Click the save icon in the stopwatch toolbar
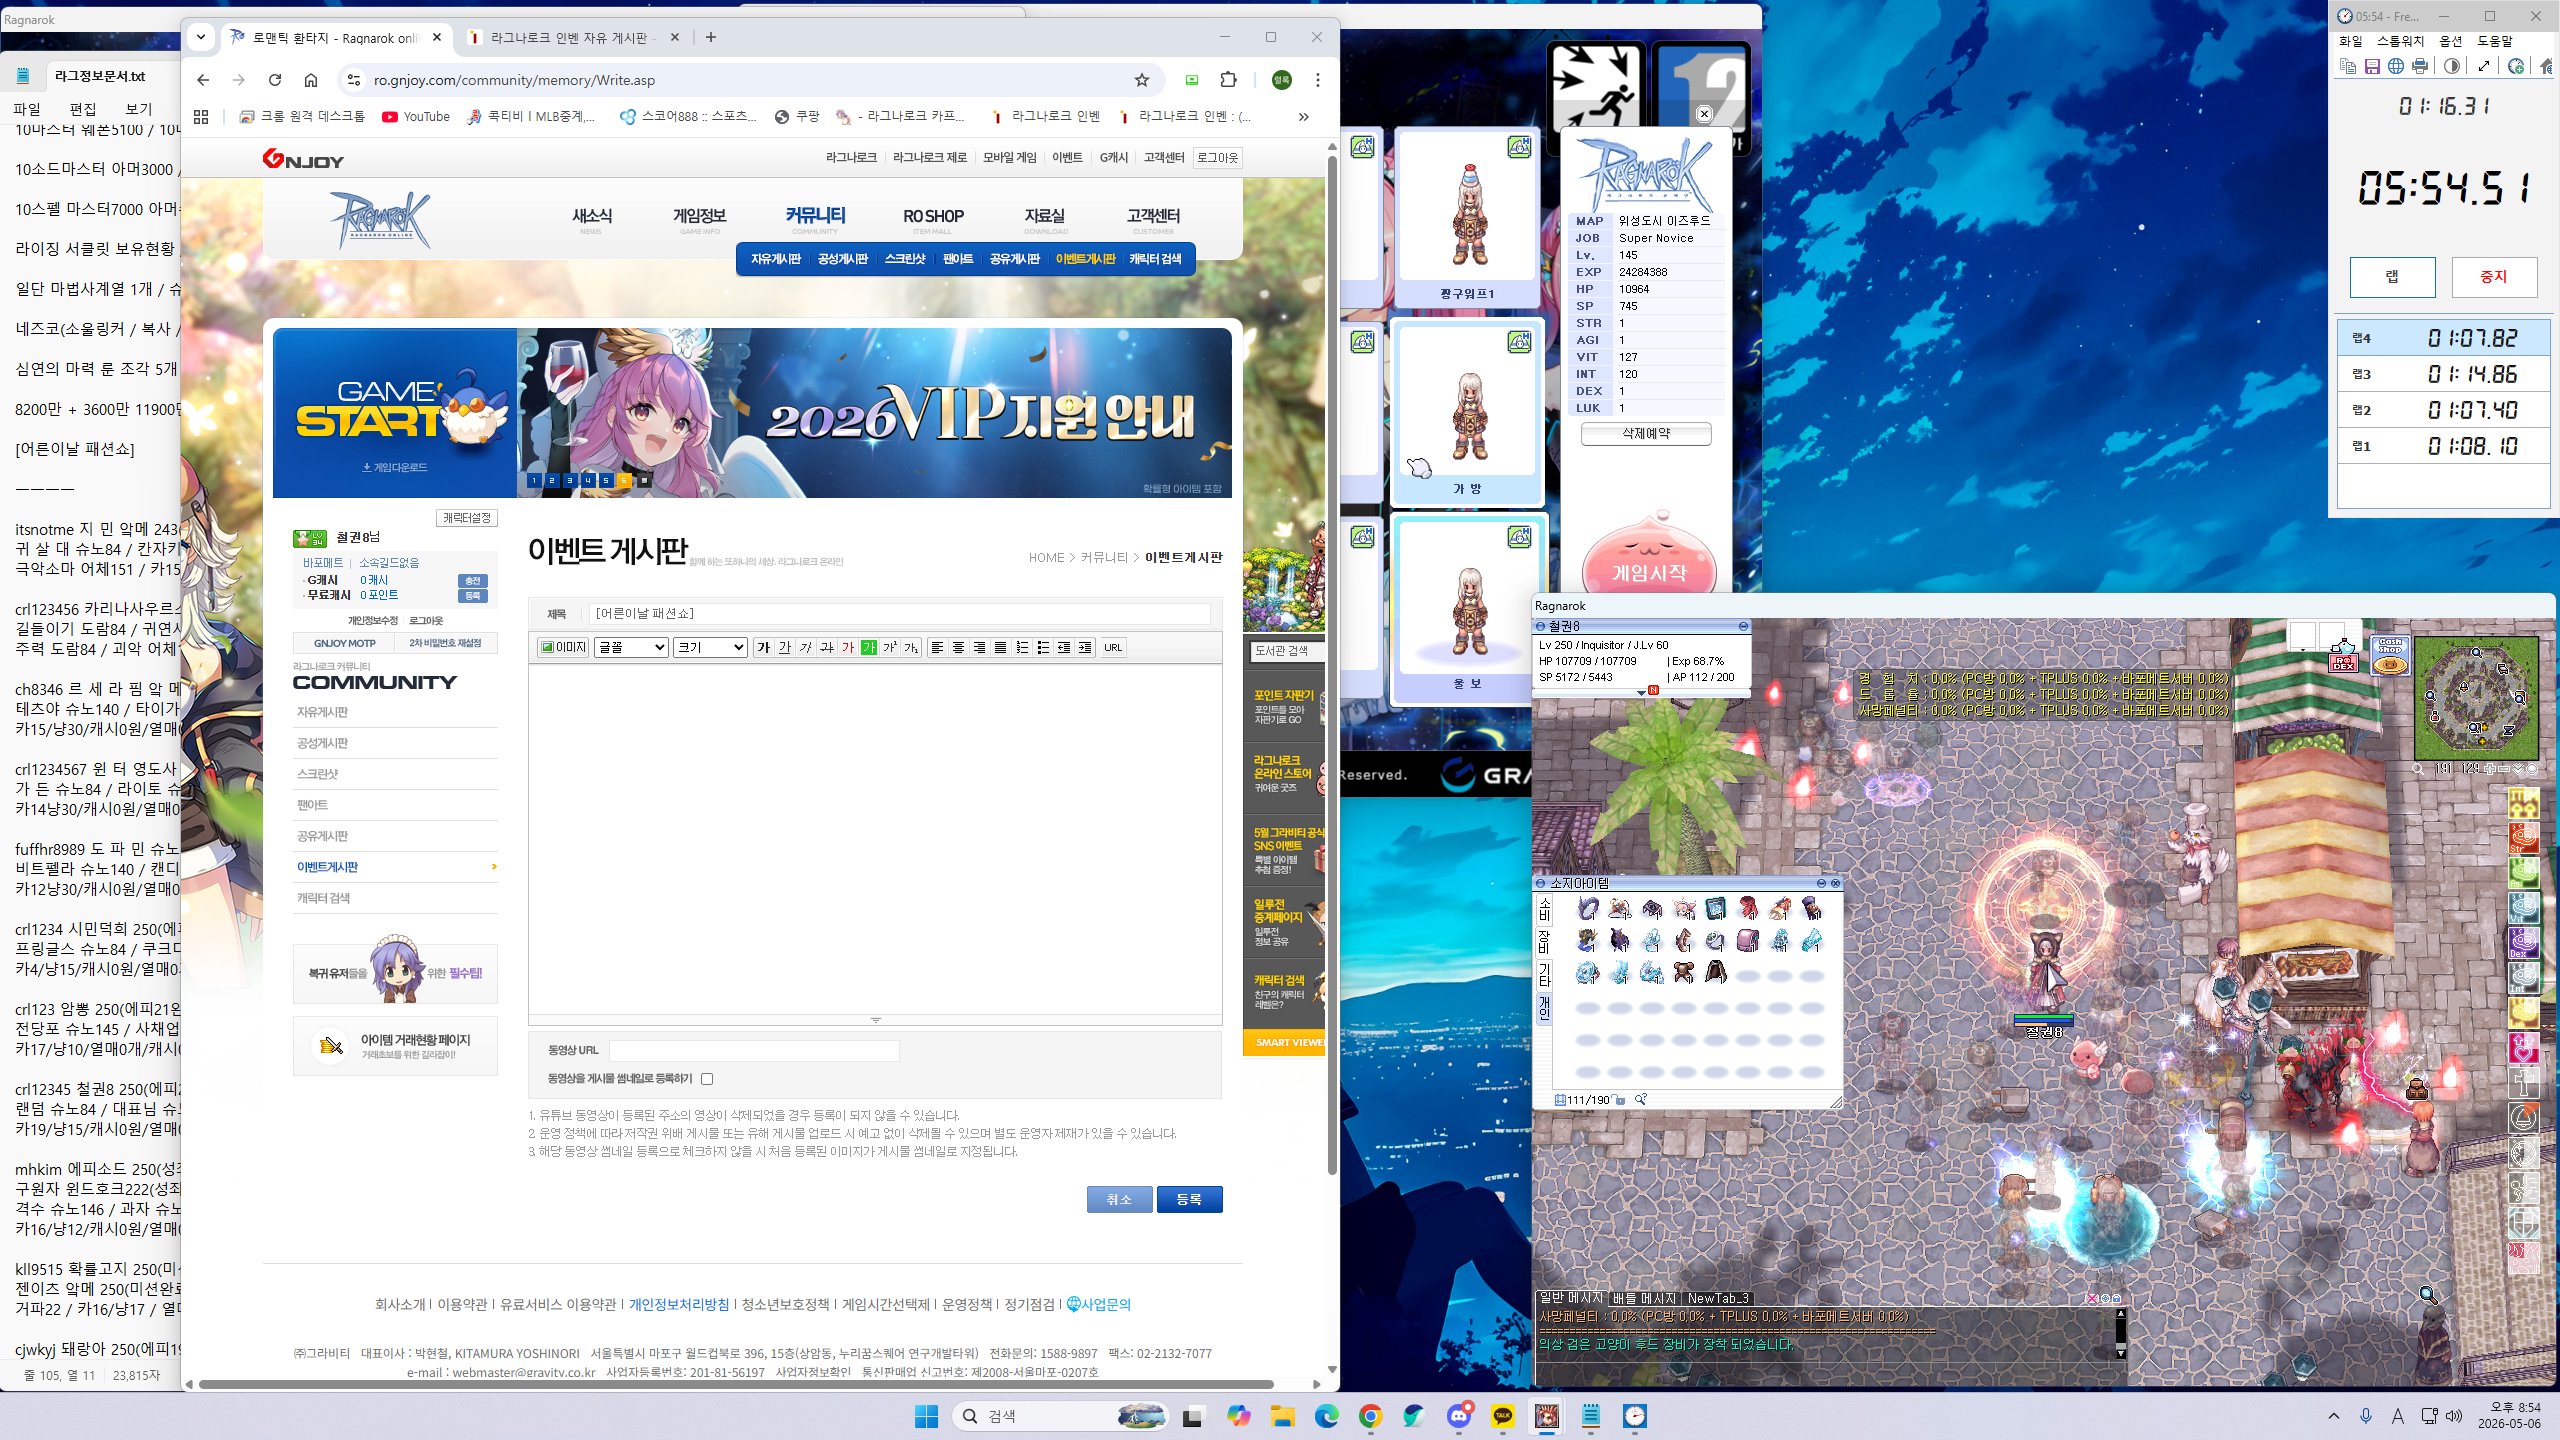 point(2372,66)
